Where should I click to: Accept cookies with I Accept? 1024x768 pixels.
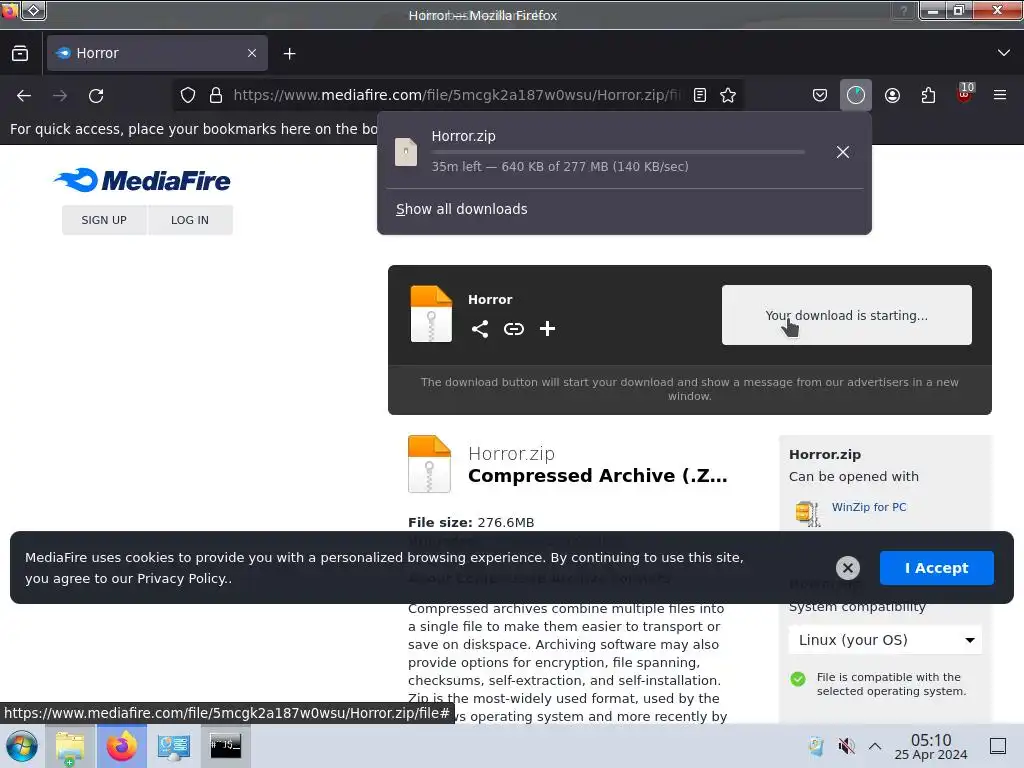click(x=936, y=568)
